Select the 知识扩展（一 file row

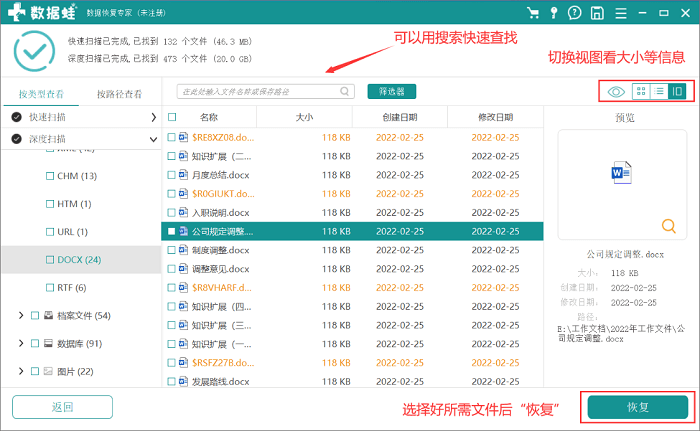[x=352, y=343]
